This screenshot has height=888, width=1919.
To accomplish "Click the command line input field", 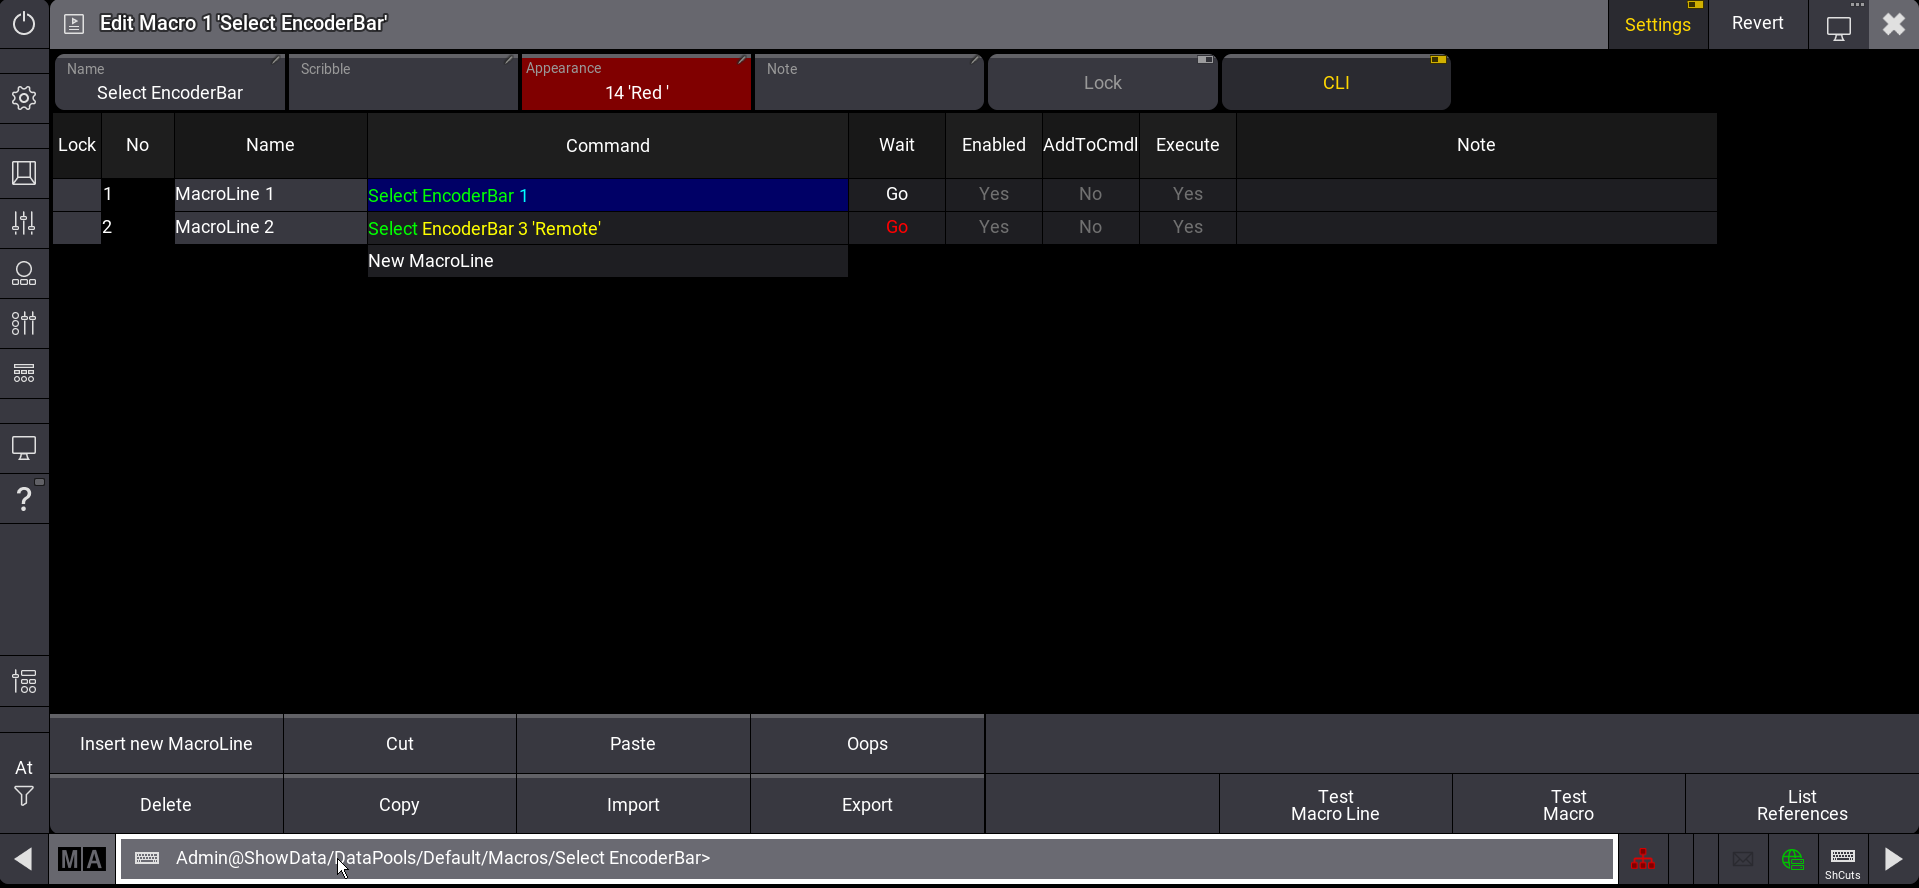I will click(x=866, y=859).
